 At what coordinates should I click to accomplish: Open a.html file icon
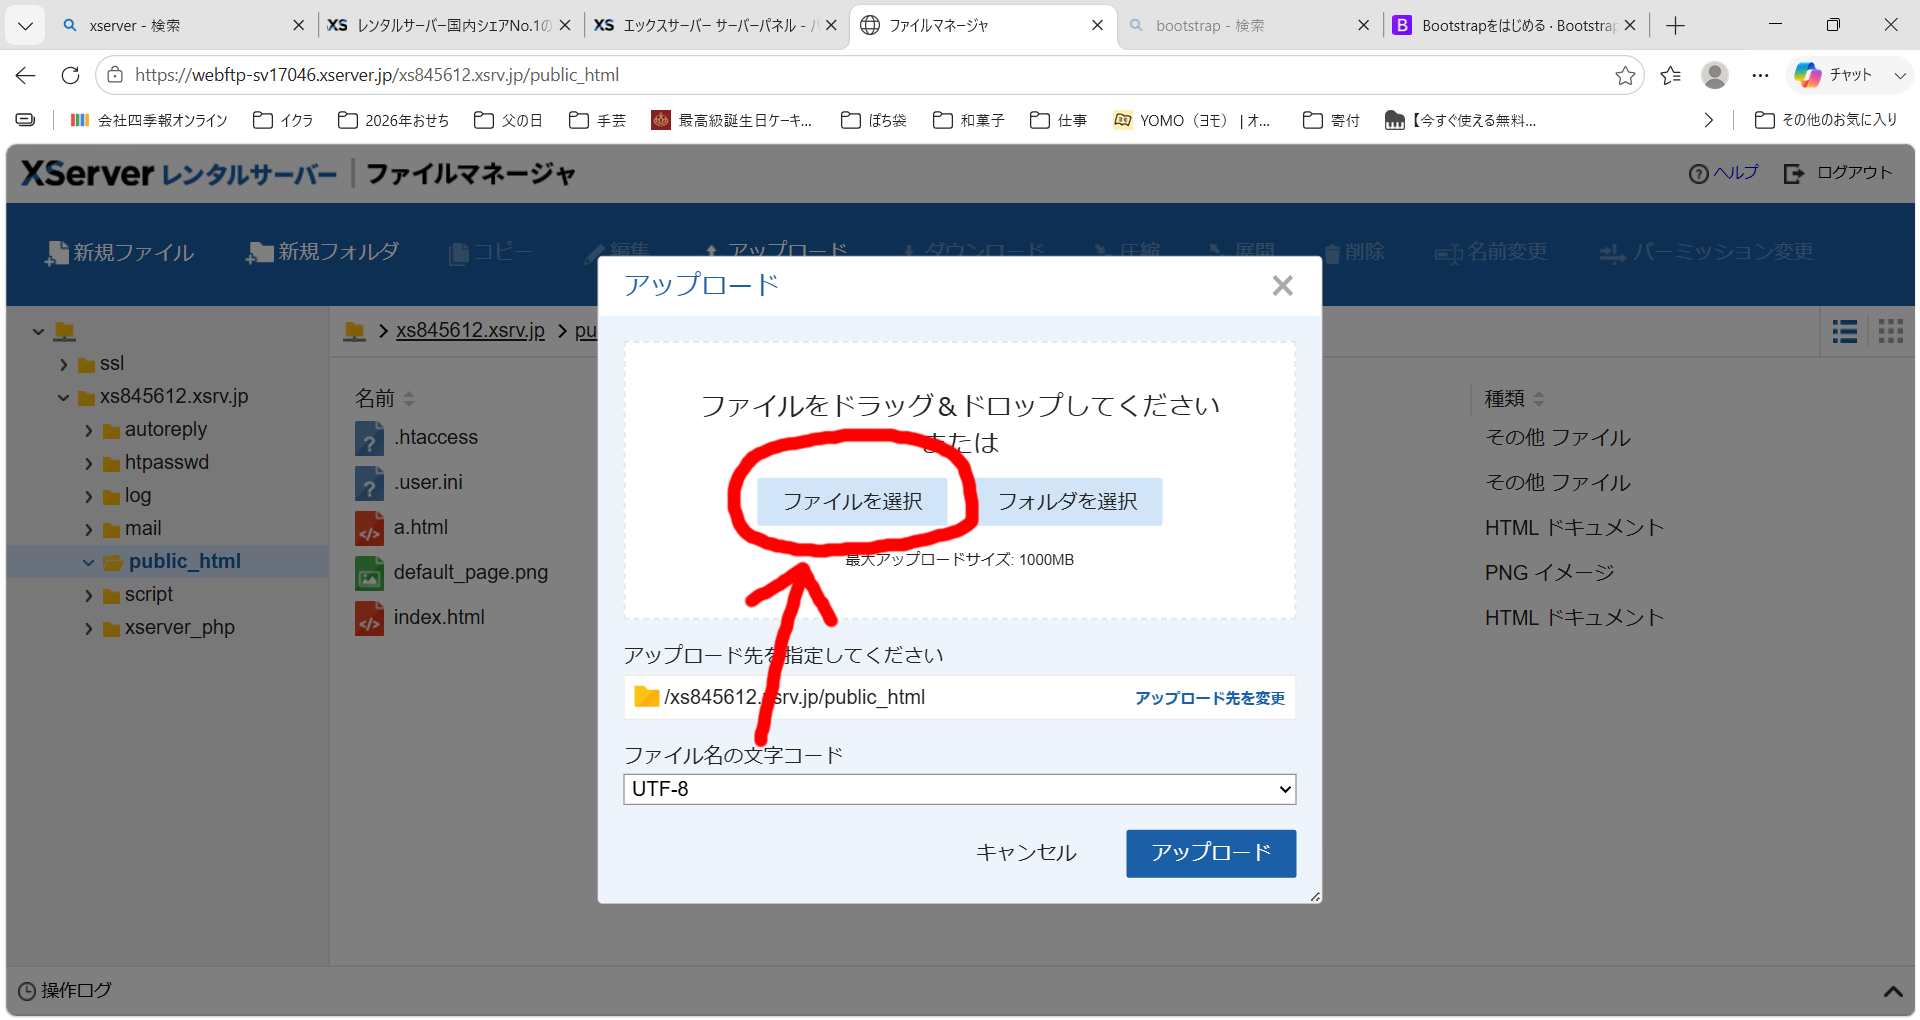[369, 528]
